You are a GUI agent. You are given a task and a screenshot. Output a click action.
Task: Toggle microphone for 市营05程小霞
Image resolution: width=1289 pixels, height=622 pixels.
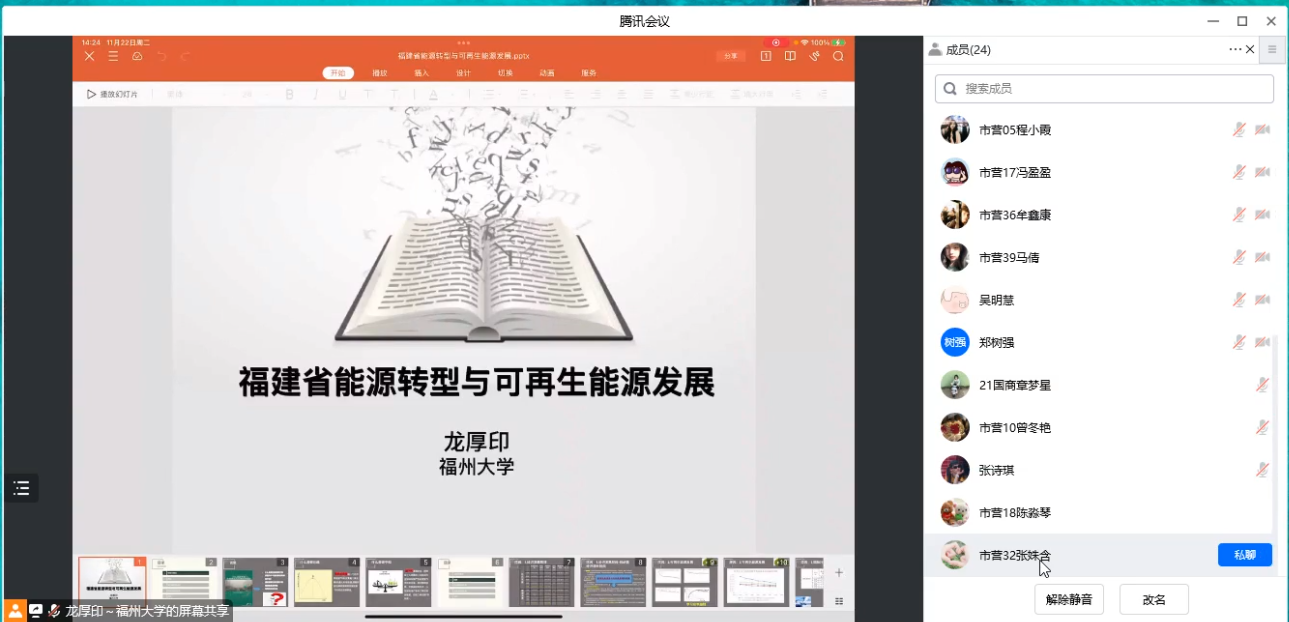(1239, 130)
